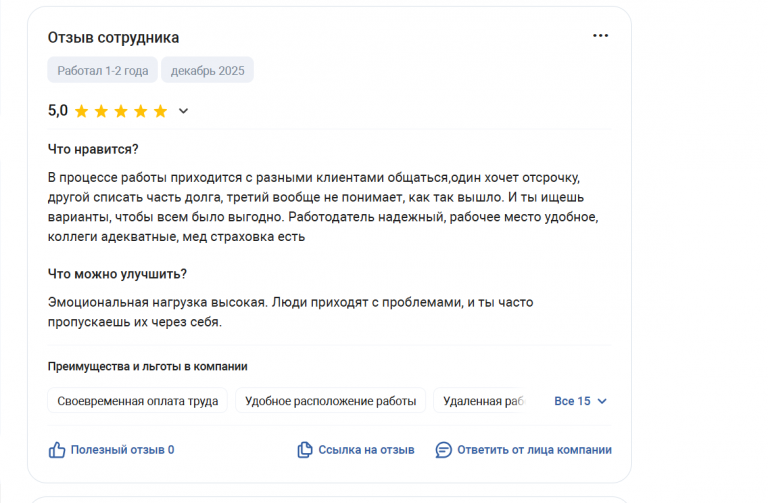Viewport: 768px width, 503px height.
Task: Copy 'Ссылка на отзыв' link
Action: tap(366, 450)
